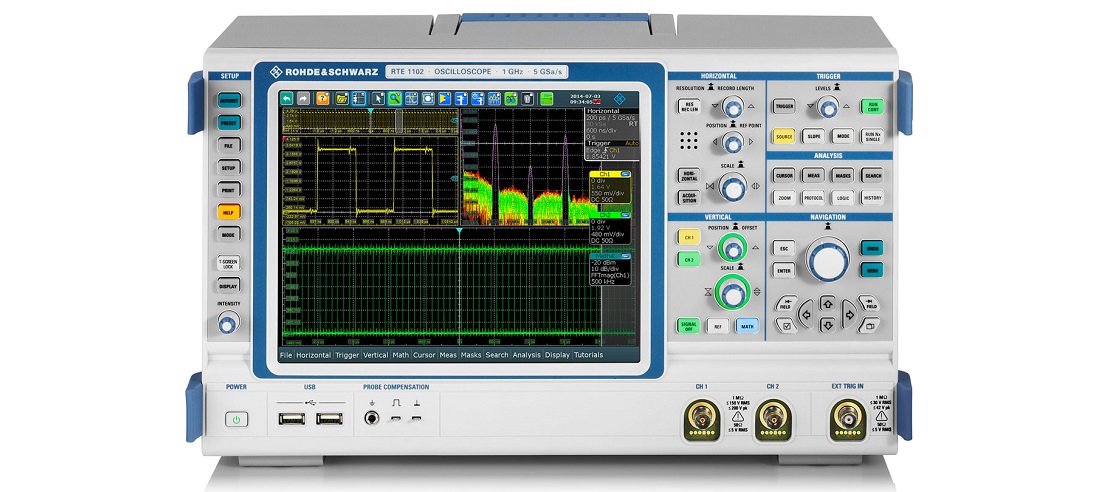Image resolution: width=1100 pixels, height=492 pixels.
Task: Push the up arrow navigation key
Action: pyautogui.click(x=828, y=303)
